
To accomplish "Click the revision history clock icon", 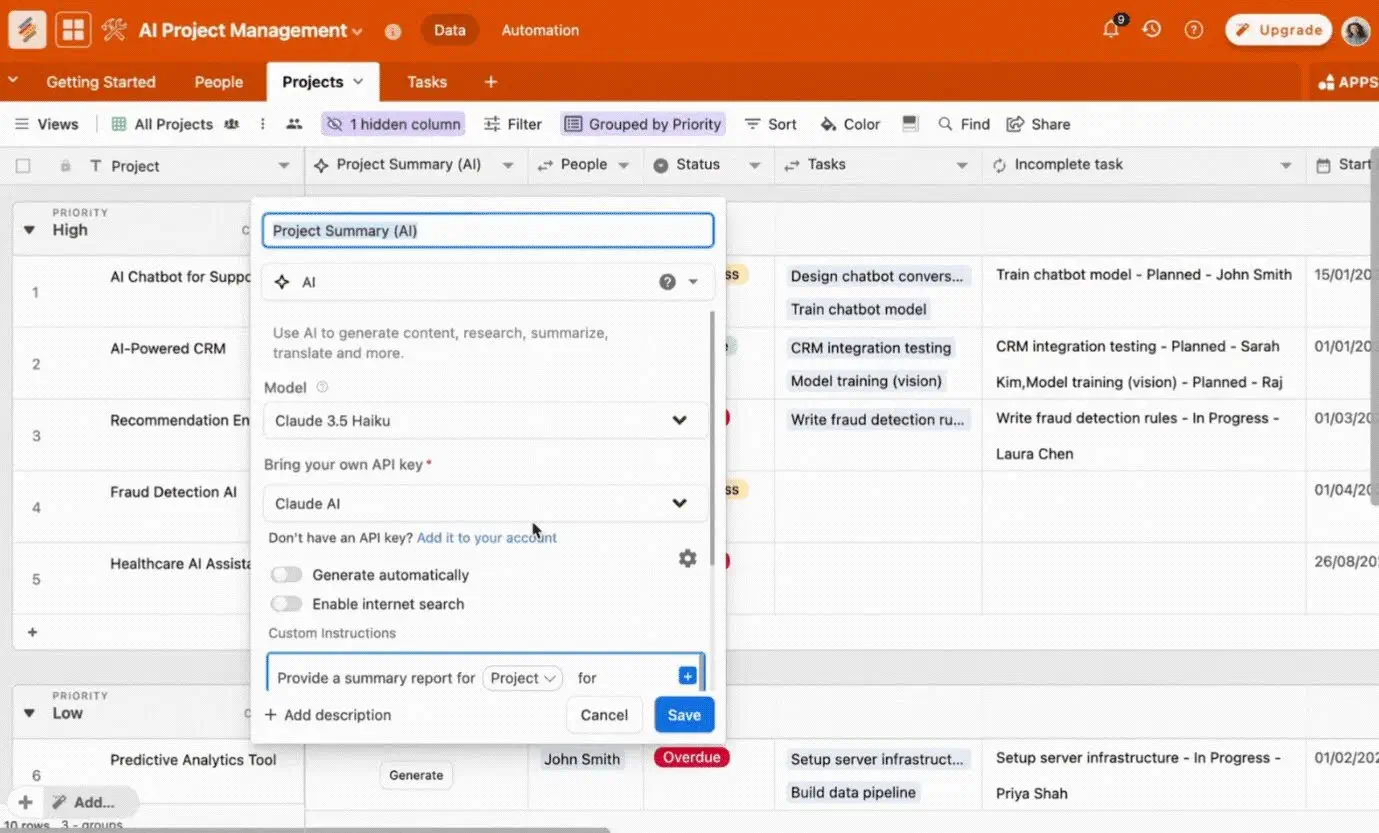I will coord(1151,30).
